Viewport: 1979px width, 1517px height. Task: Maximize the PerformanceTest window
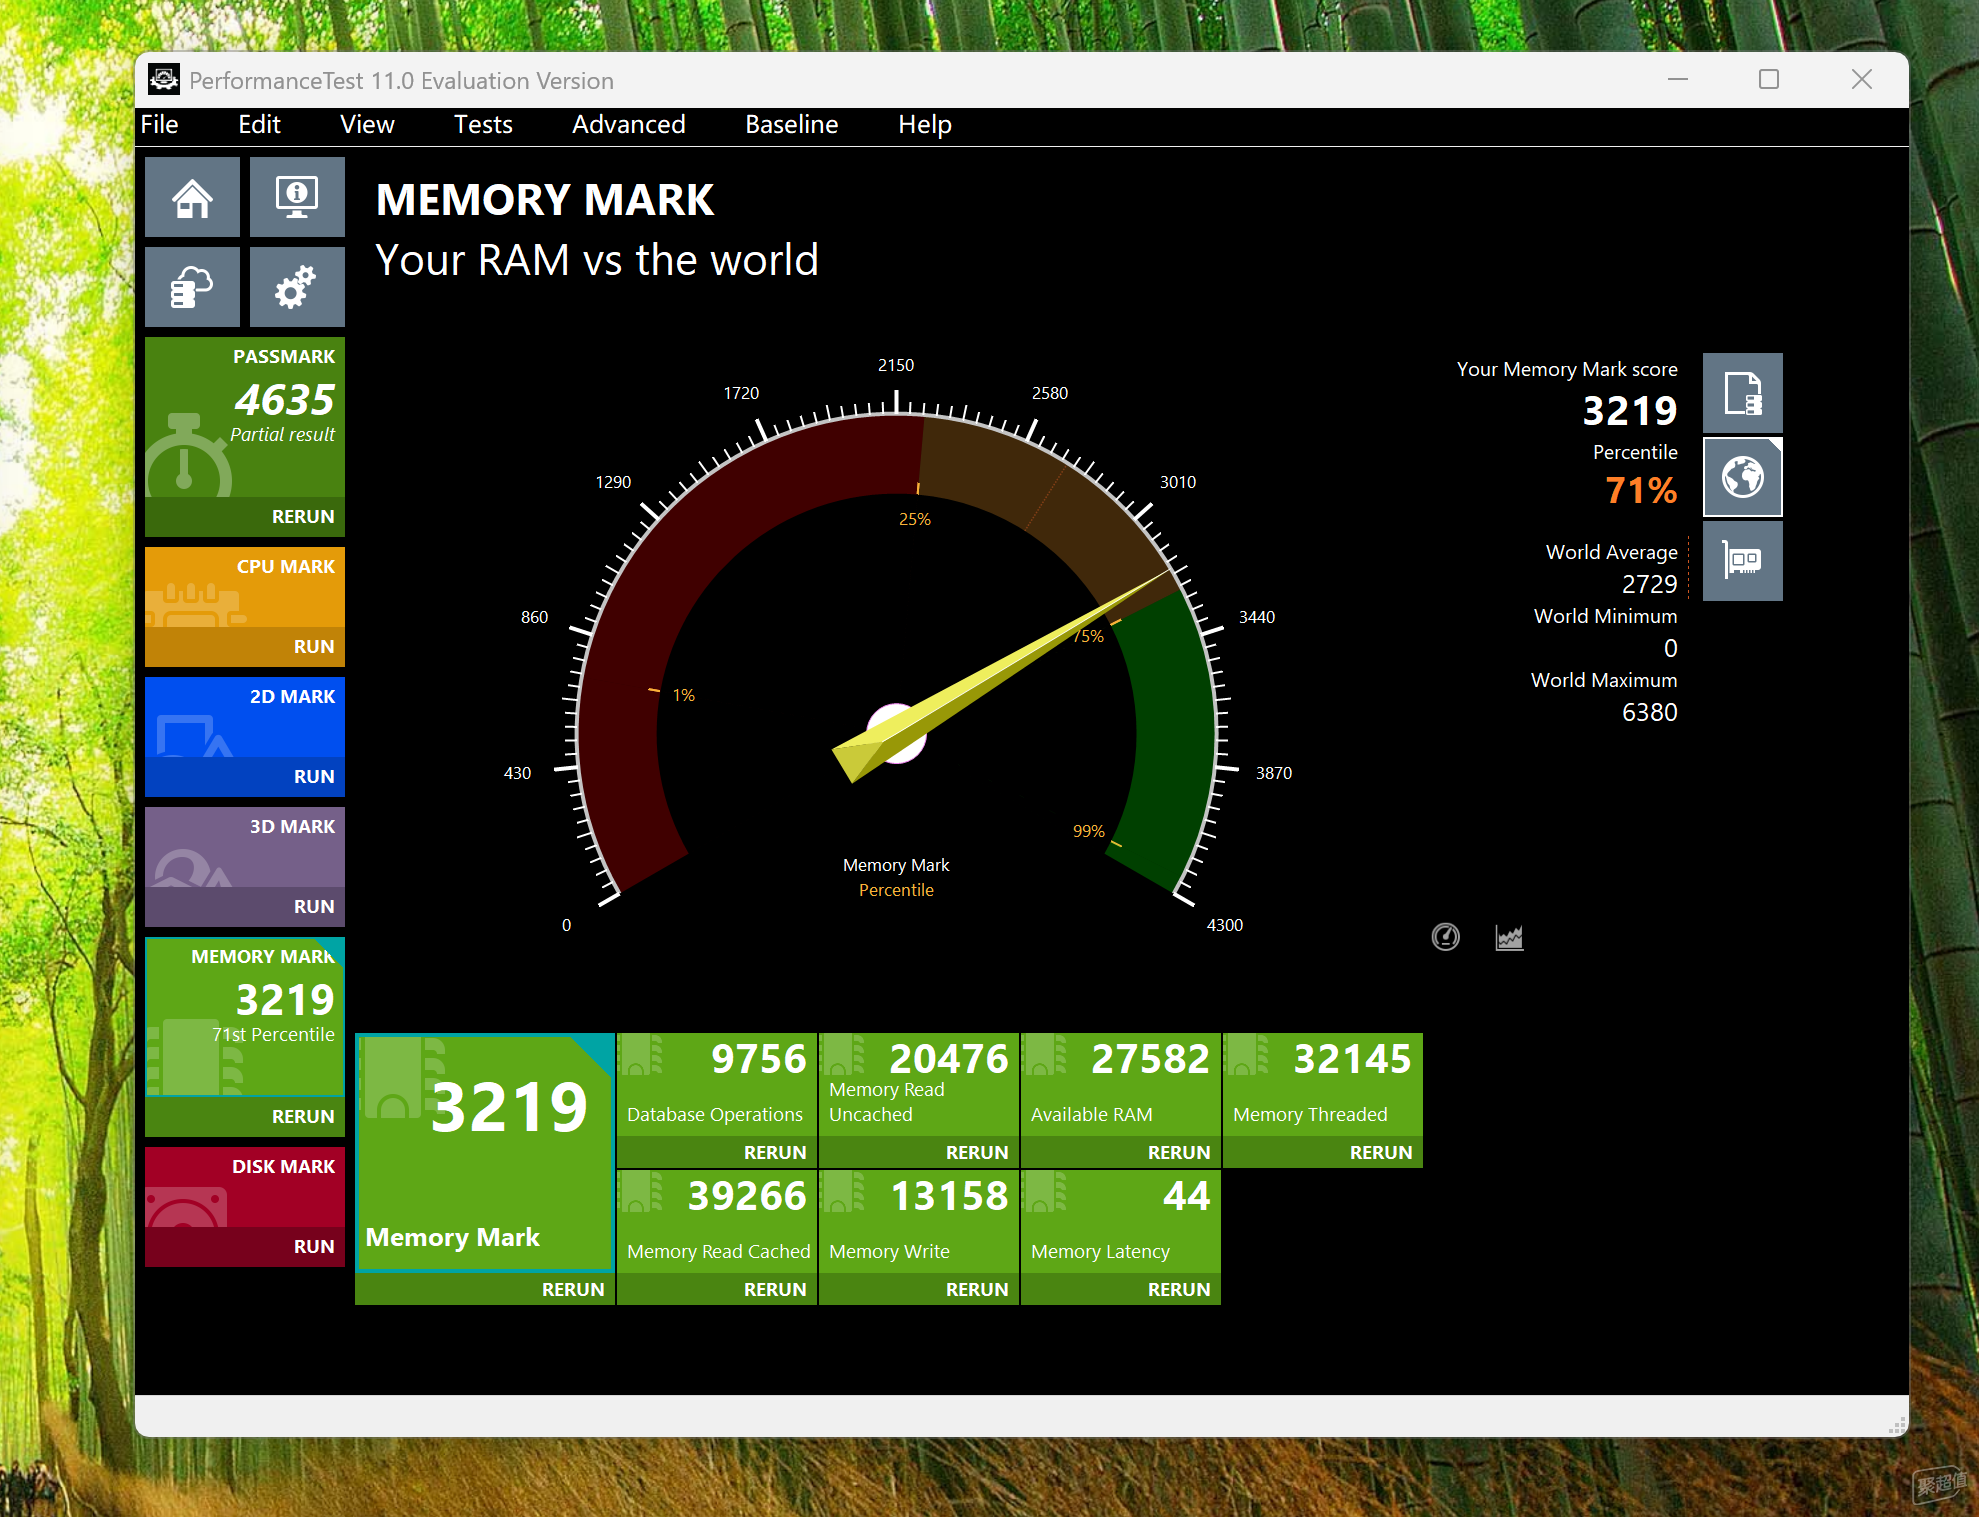click(1769, 80)
